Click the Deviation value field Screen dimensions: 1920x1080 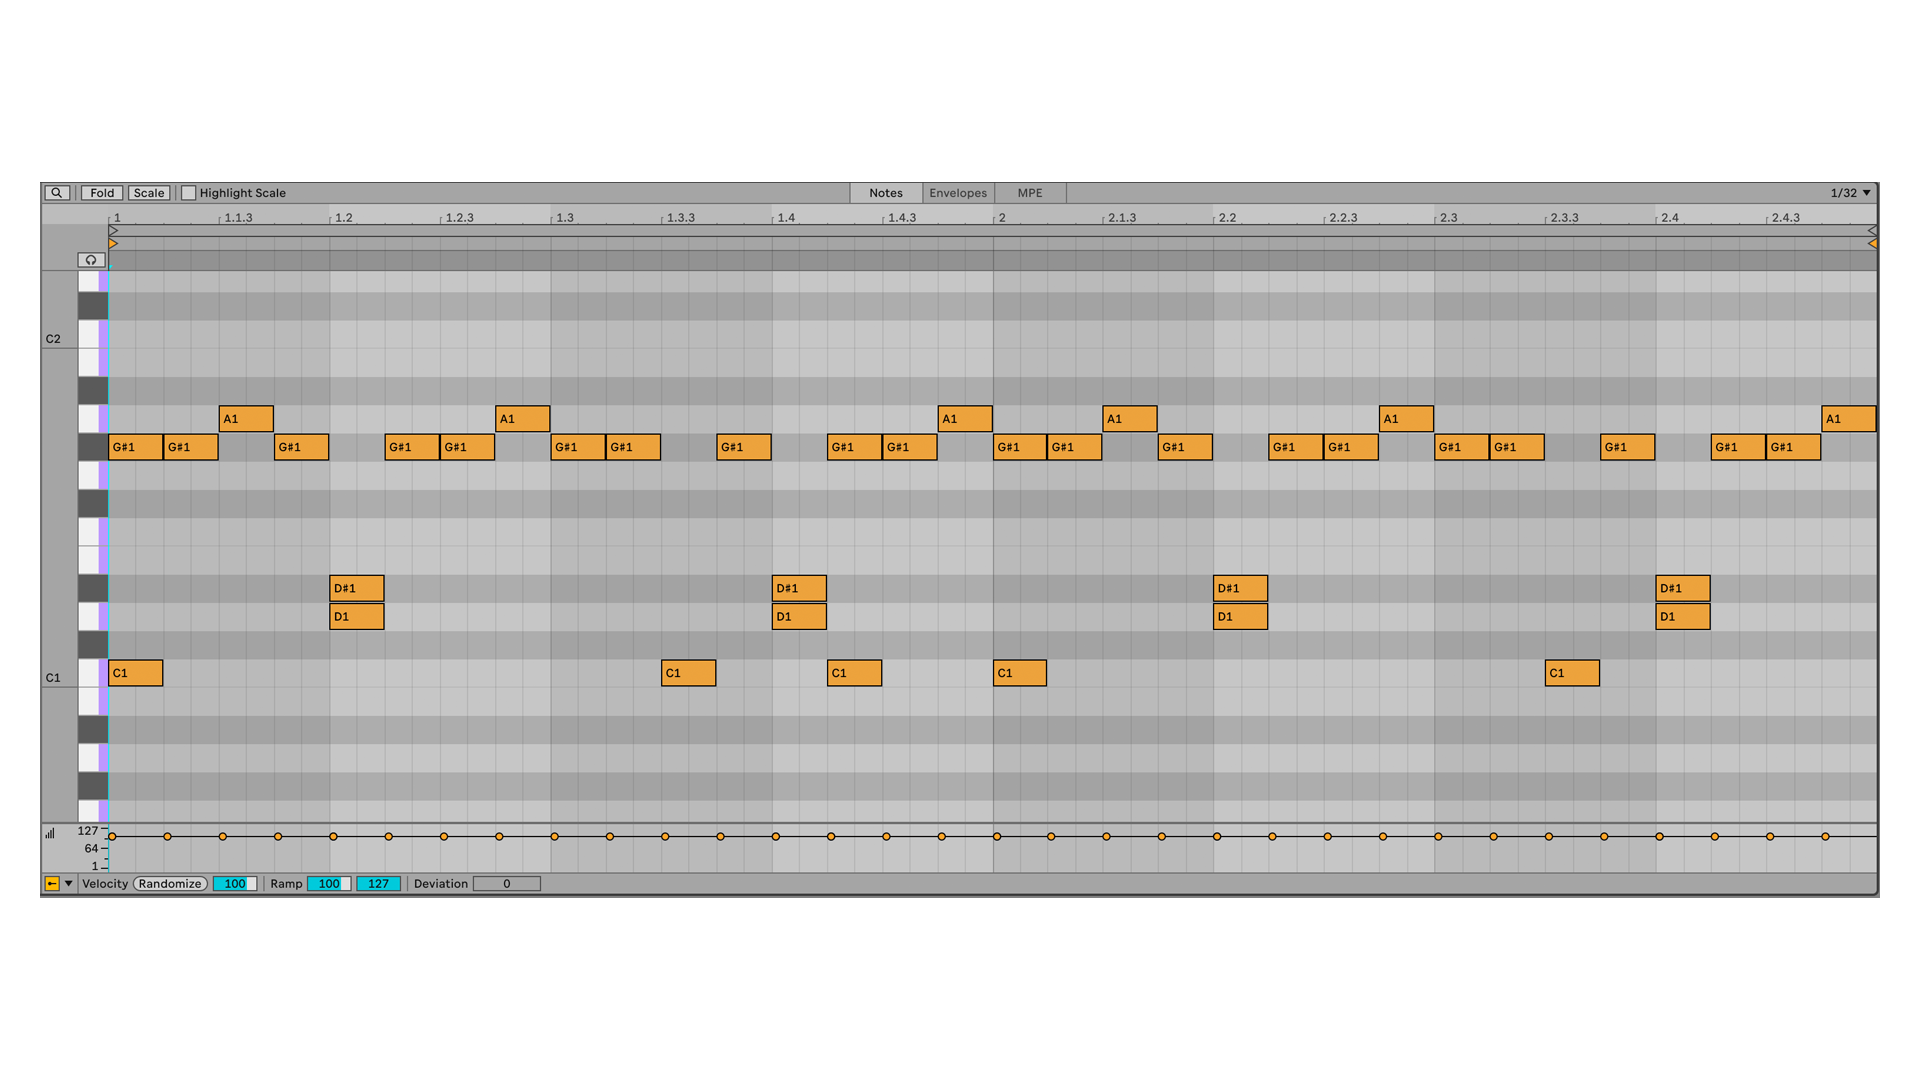507,884
